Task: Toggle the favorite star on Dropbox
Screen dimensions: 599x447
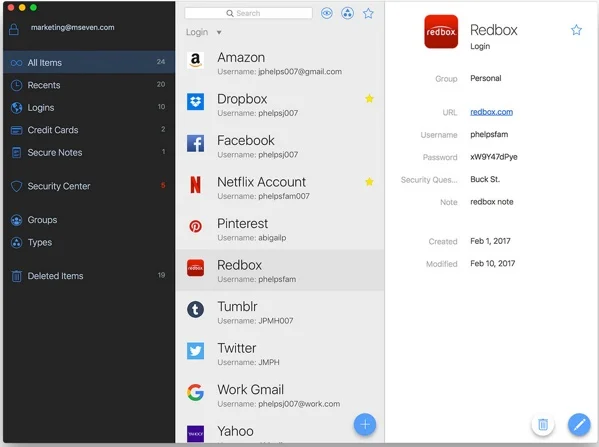Action: pyautogui.click(x=369, y=99)
